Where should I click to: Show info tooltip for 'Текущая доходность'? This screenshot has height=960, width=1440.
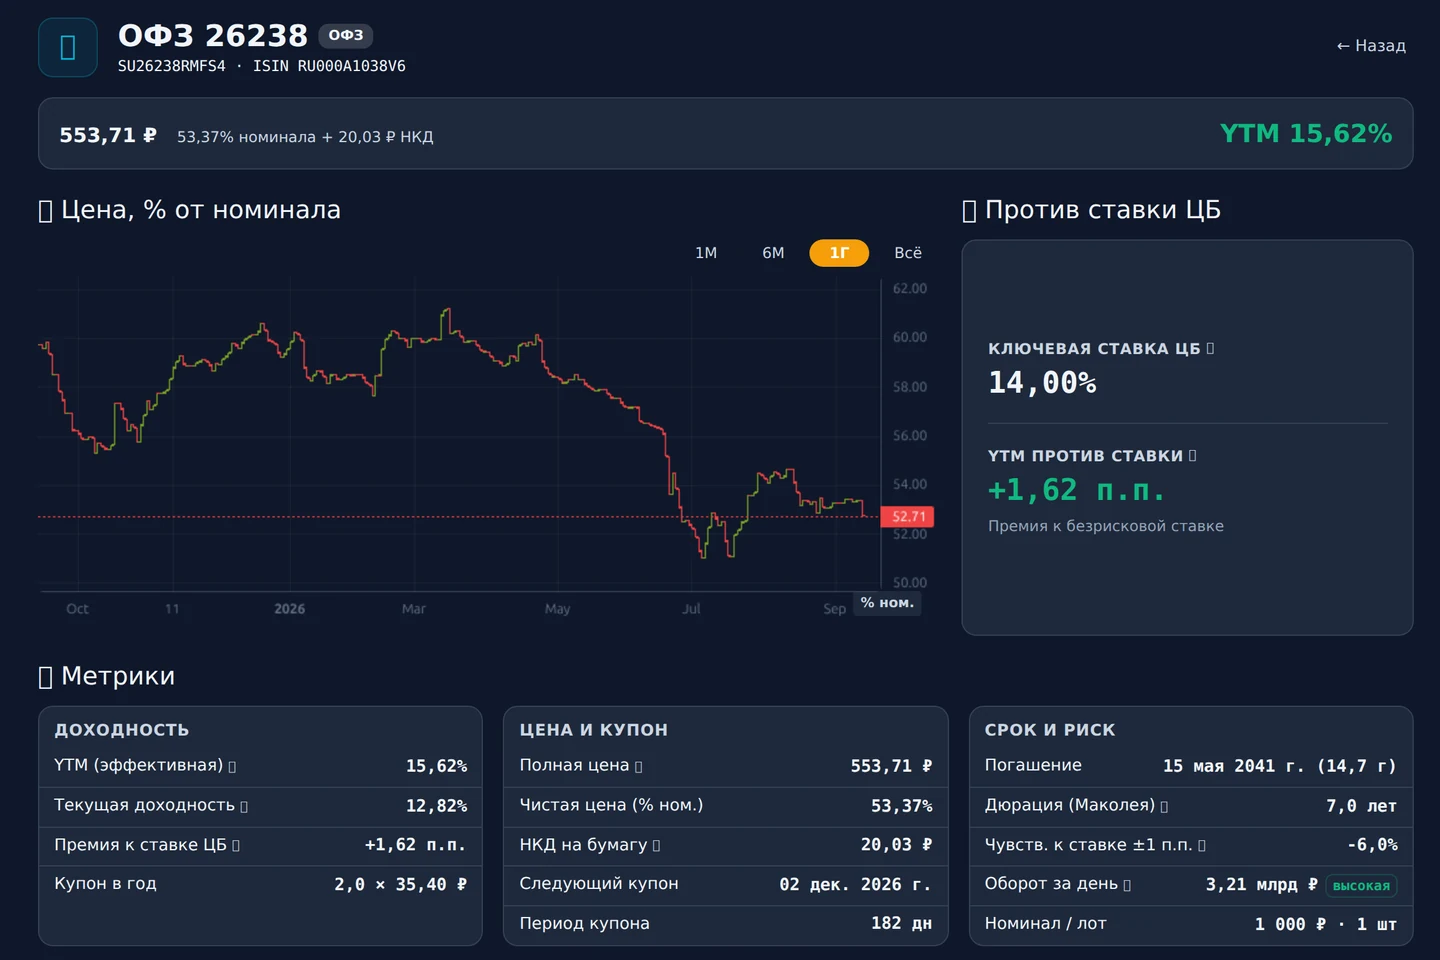(244, 806)
